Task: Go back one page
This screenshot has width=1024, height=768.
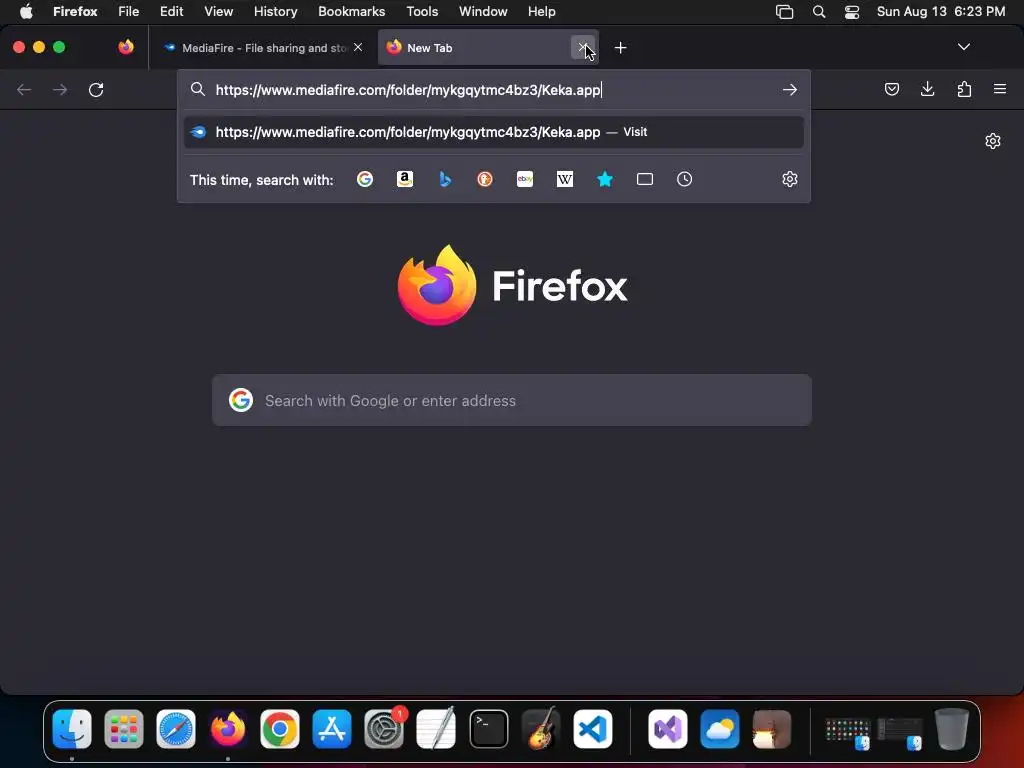Action: click(24, 89)
